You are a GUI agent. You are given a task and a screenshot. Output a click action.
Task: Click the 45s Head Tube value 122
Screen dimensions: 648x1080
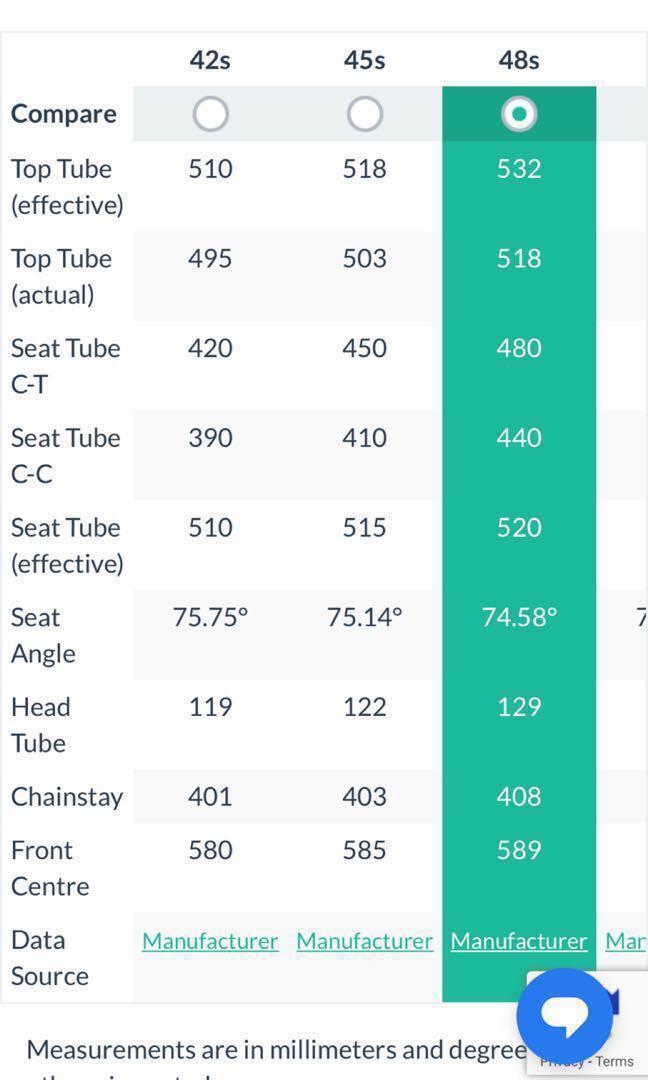(364, 707)
